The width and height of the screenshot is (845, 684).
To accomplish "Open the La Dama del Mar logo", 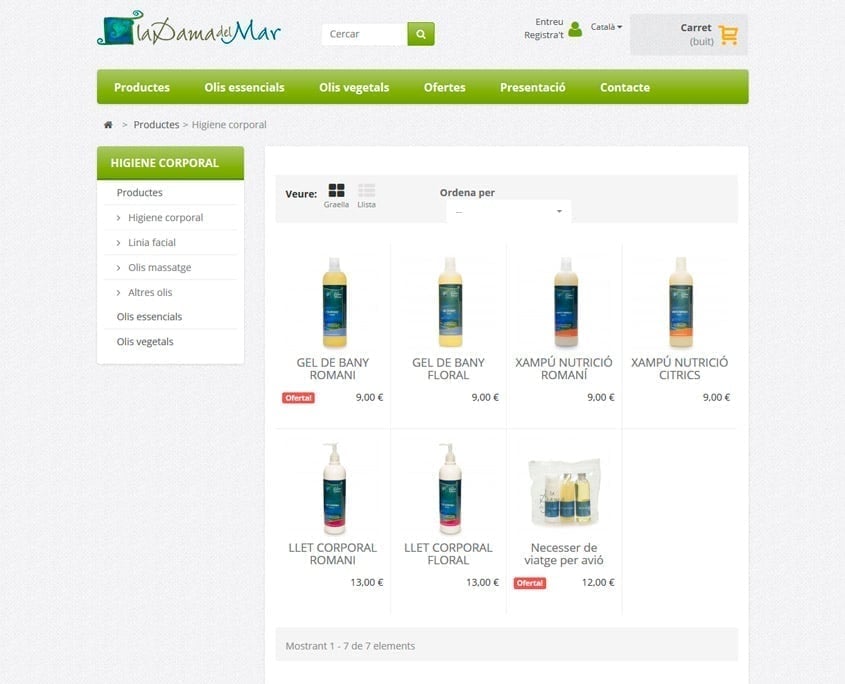I will pos(189,28).
